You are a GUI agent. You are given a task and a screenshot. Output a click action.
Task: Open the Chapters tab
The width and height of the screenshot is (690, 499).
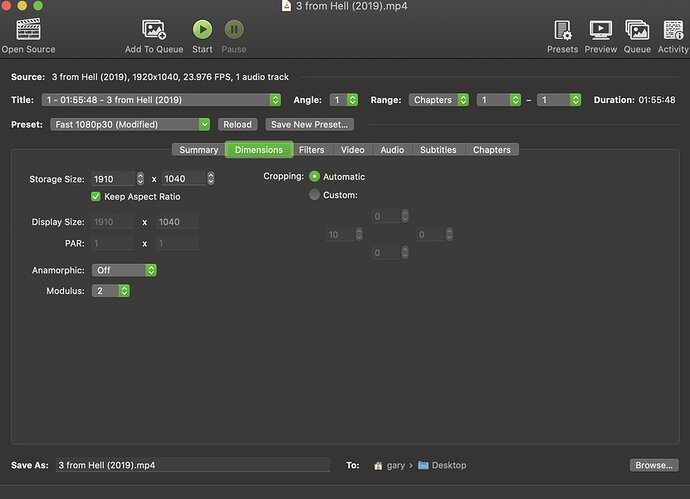point(492,150)
